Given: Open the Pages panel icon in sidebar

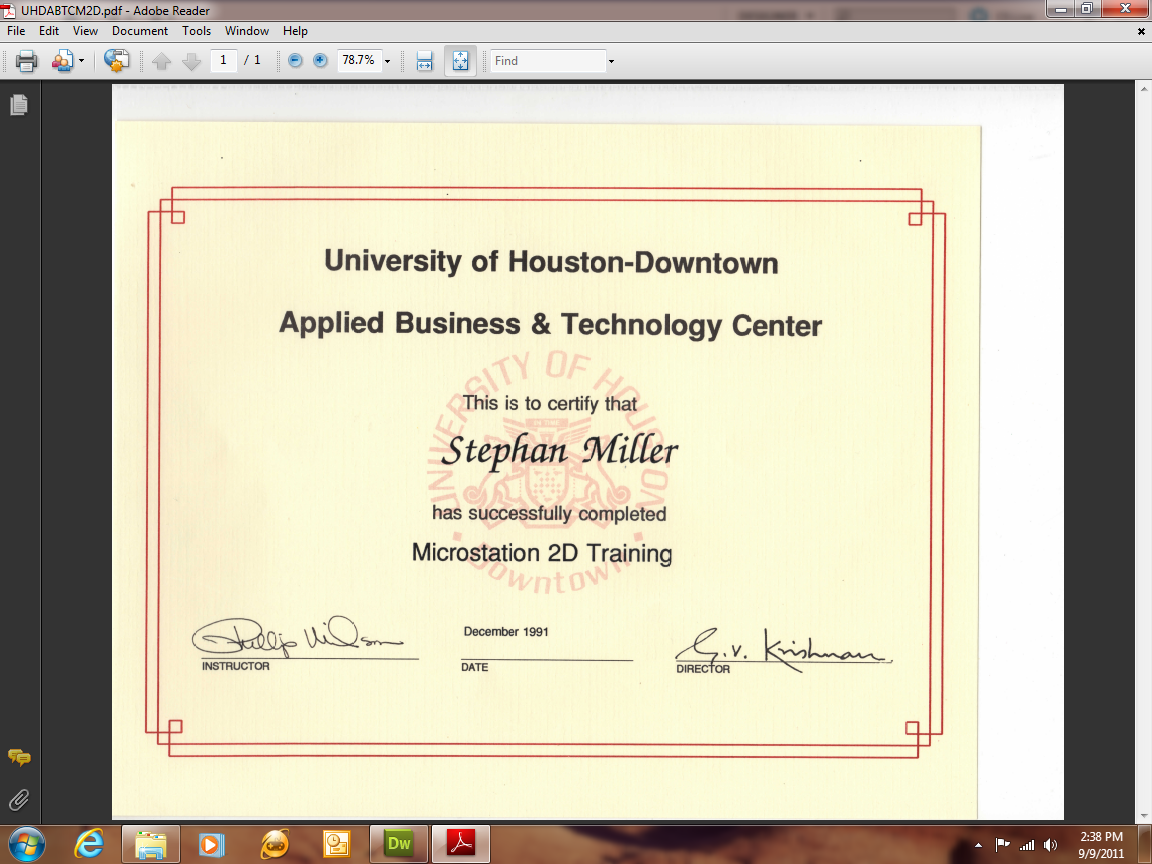Looking at the screenshot, I should click(x=19, y=104).
